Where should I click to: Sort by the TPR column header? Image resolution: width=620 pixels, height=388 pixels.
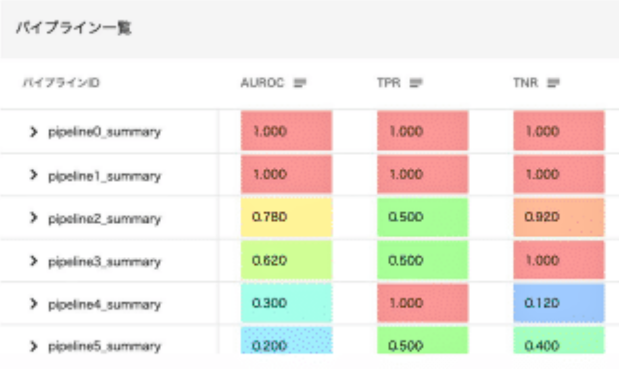coord(389,83)
